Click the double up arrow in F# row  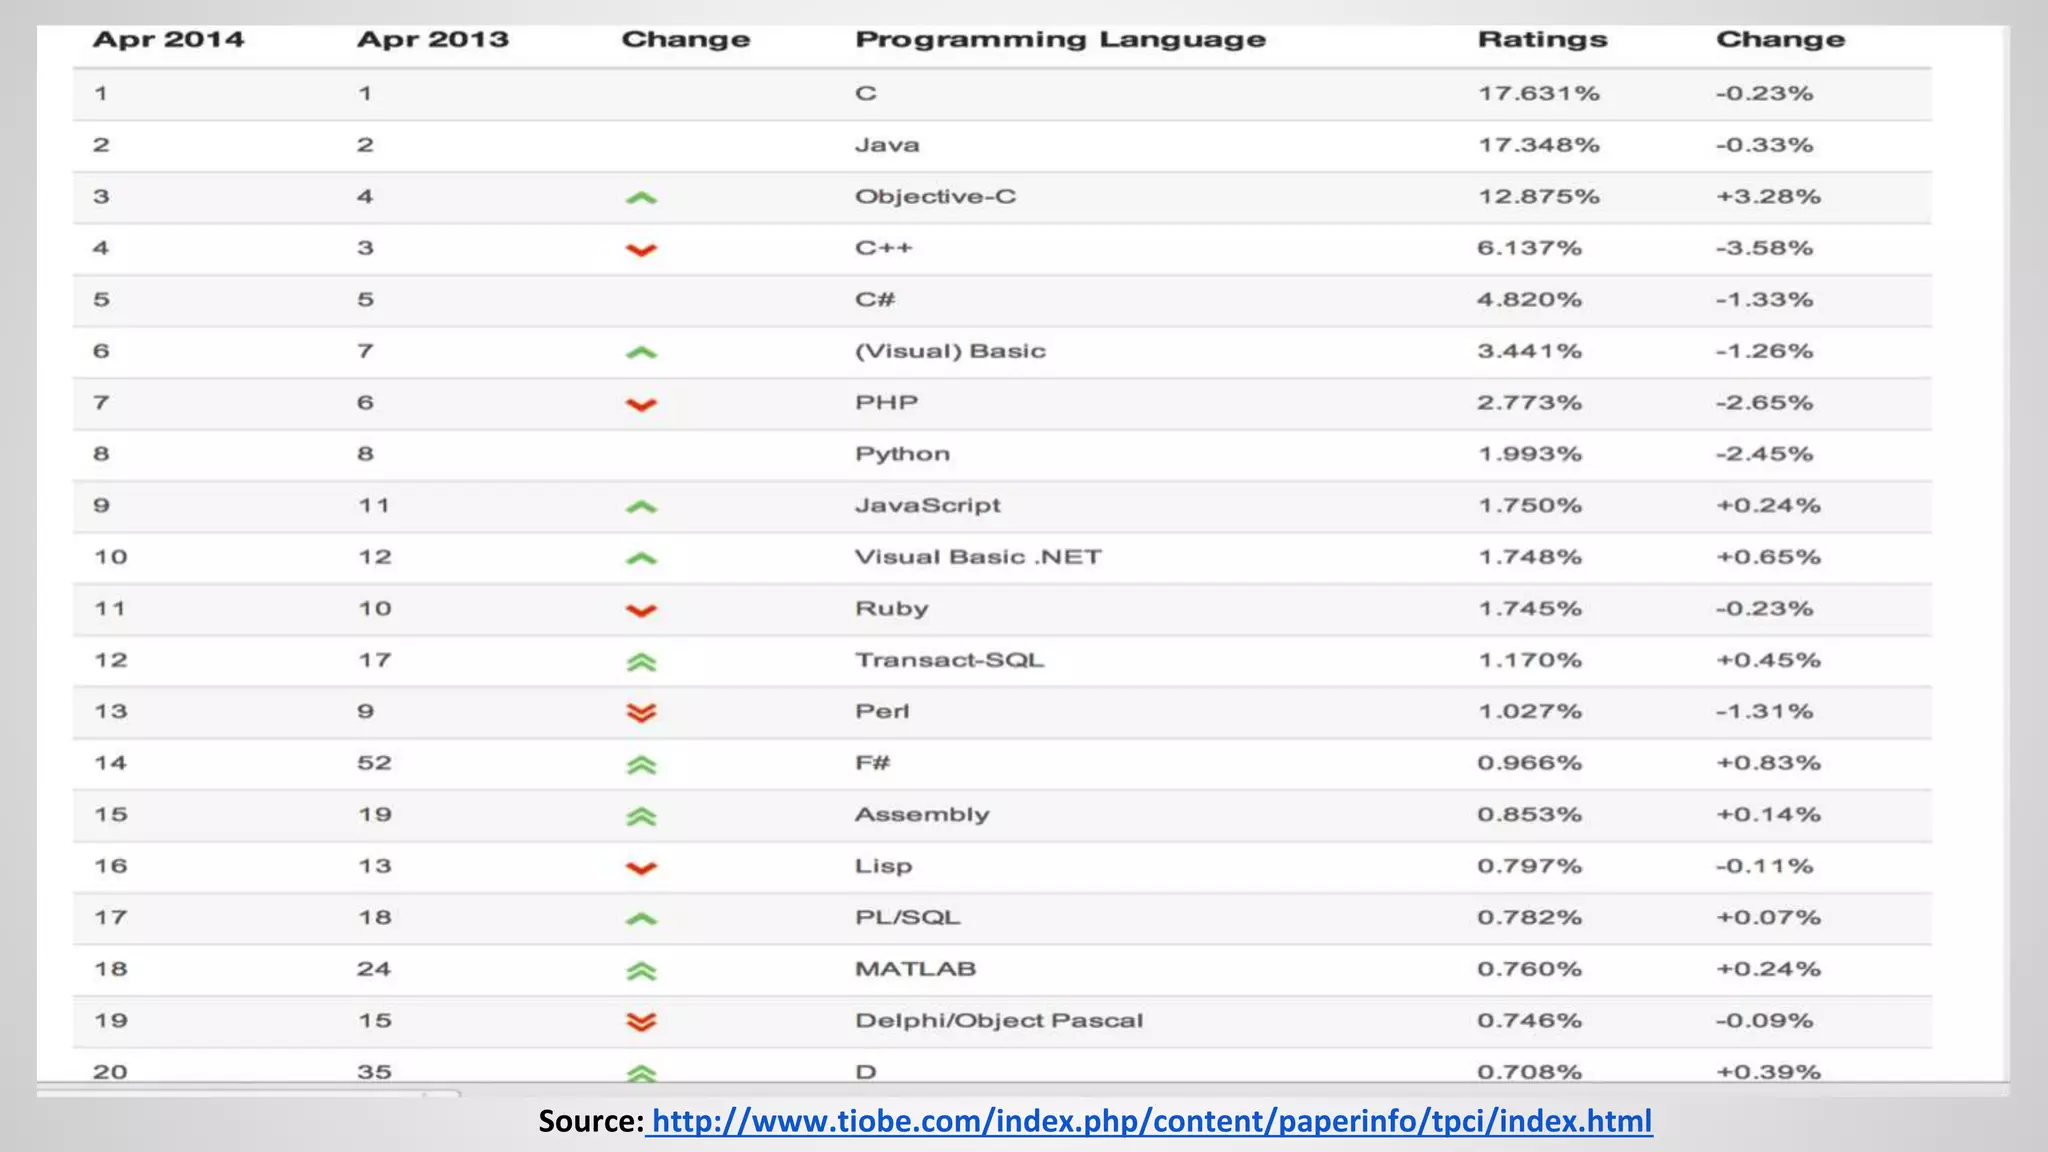641,765
